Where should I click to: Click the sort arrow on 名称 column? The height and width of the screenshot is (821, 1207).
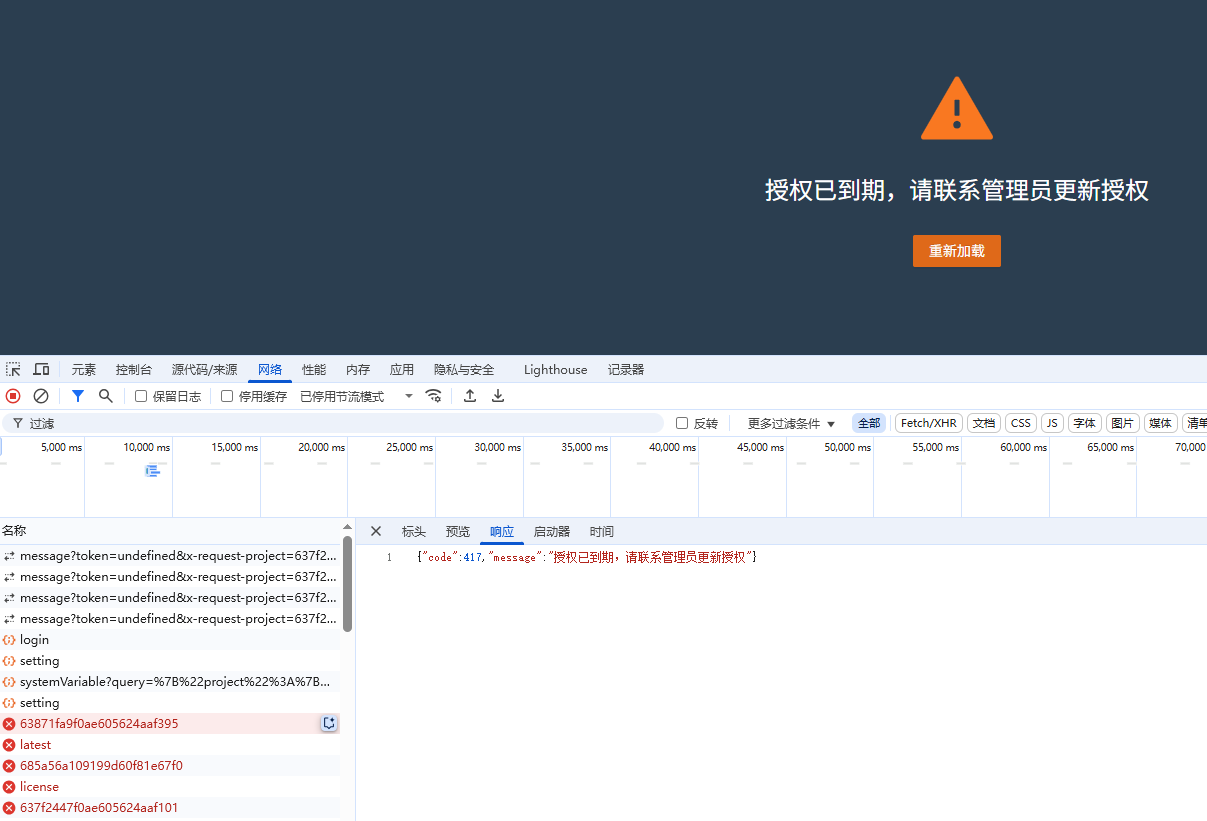pyautogui.click(x=347, y=529)
